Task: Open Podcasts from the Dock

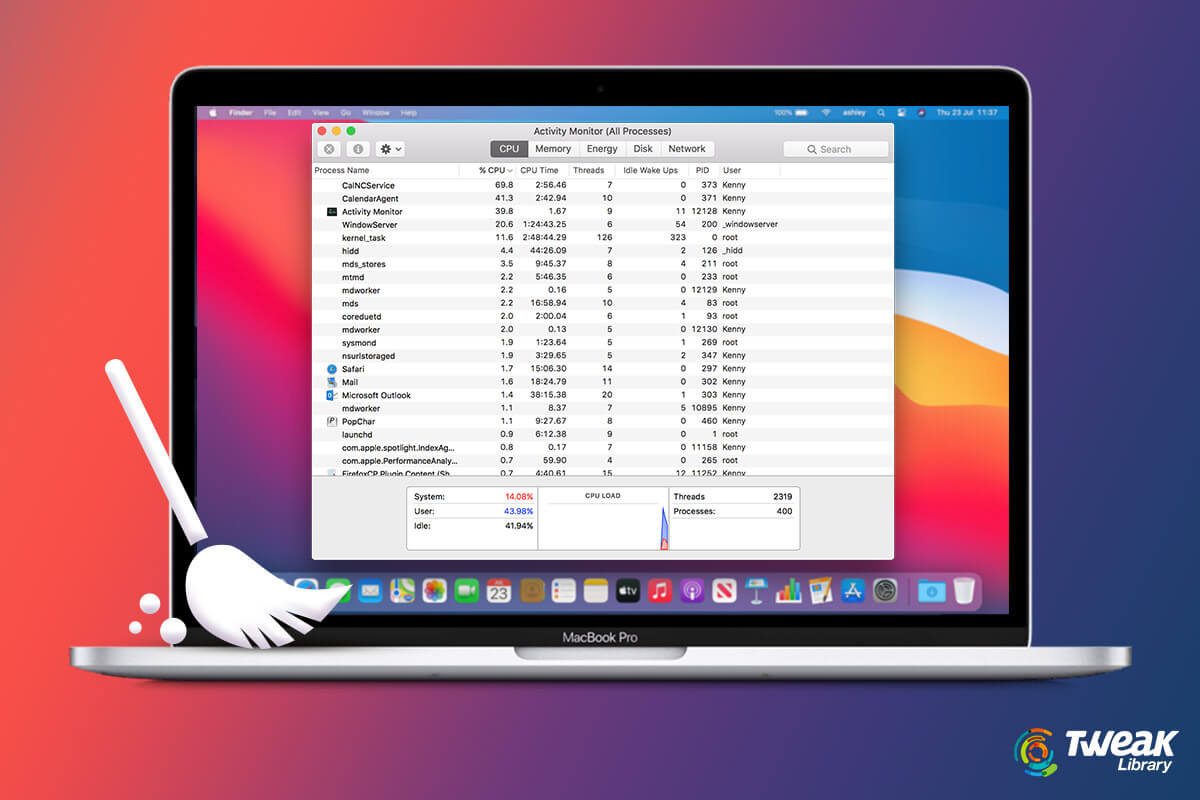Action: pos(690,590)
